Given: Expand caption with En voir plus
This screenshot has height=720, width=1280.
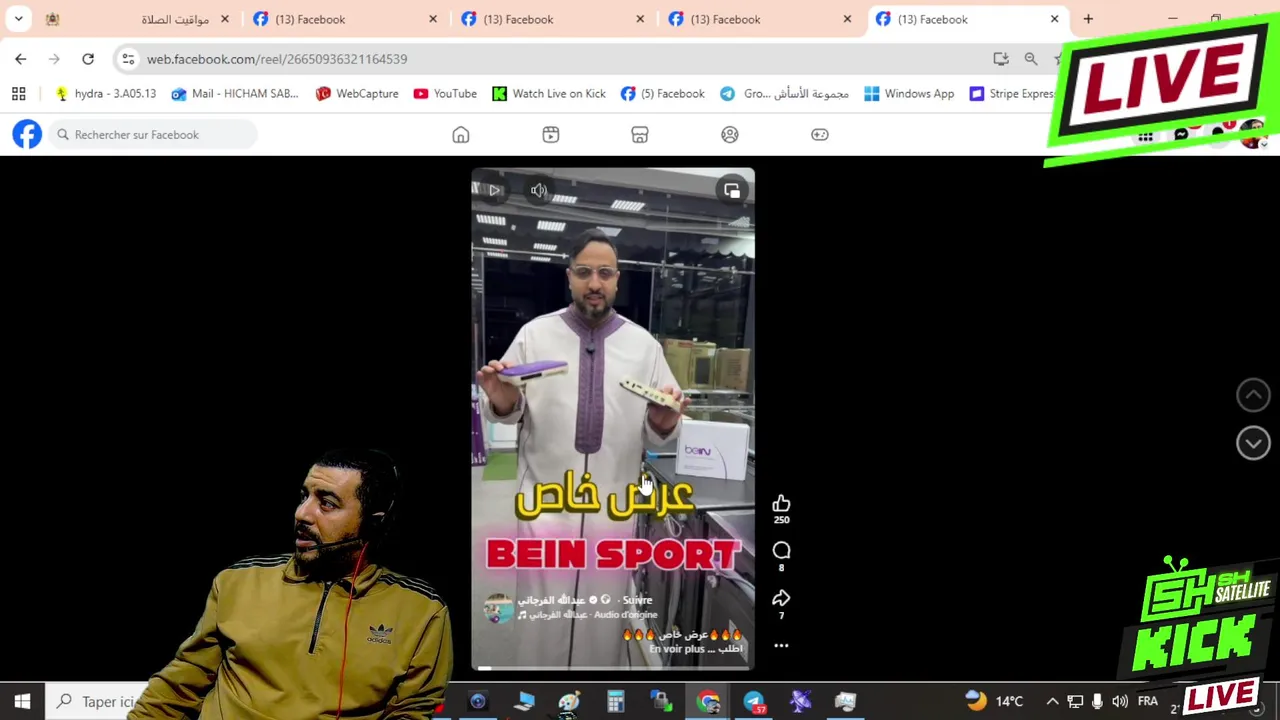Looking at the screenshot, I should (678, 649).
